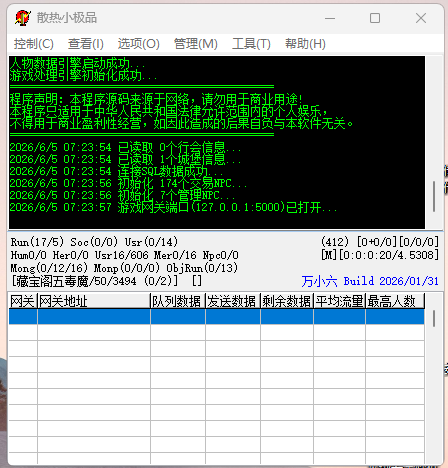The width and height of the screenshot is (448, 468).
Task: Open the 控制(C) menu
Action: click(33, 44)
